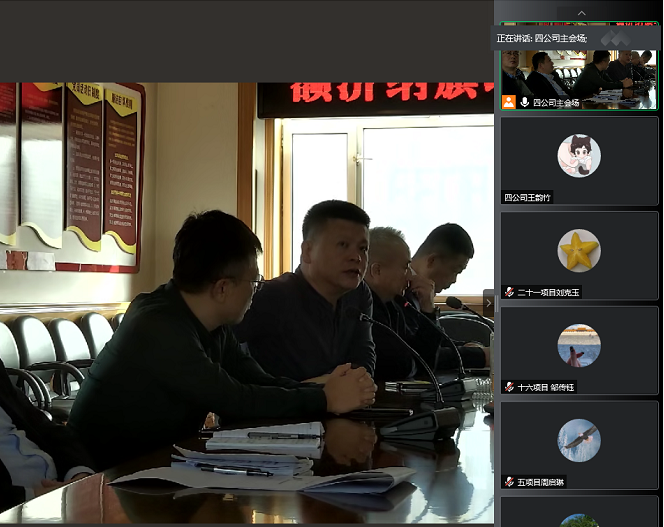Click the 十六项目 邹传钰 name label
The width and height of the screenshot is (664, 527).
coord(545,387)
